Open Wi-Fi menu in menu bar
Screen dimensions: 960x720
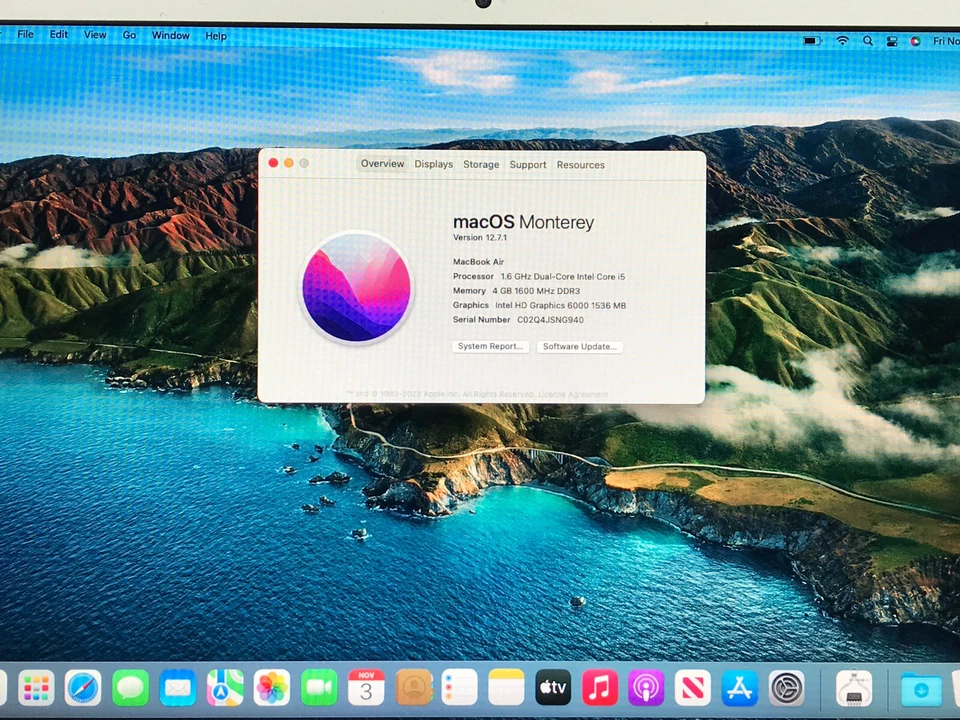pos(843,41)
